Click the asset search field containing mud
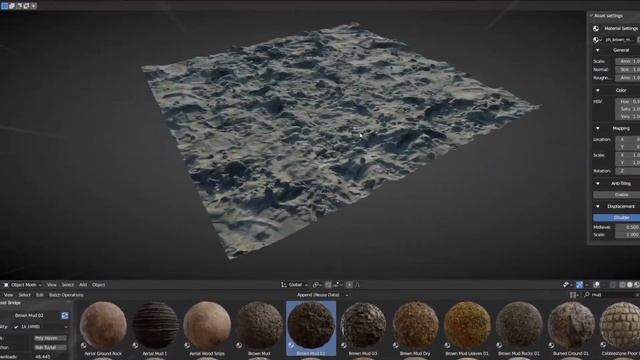Screen dimensions: 640x360 point(611,295)
